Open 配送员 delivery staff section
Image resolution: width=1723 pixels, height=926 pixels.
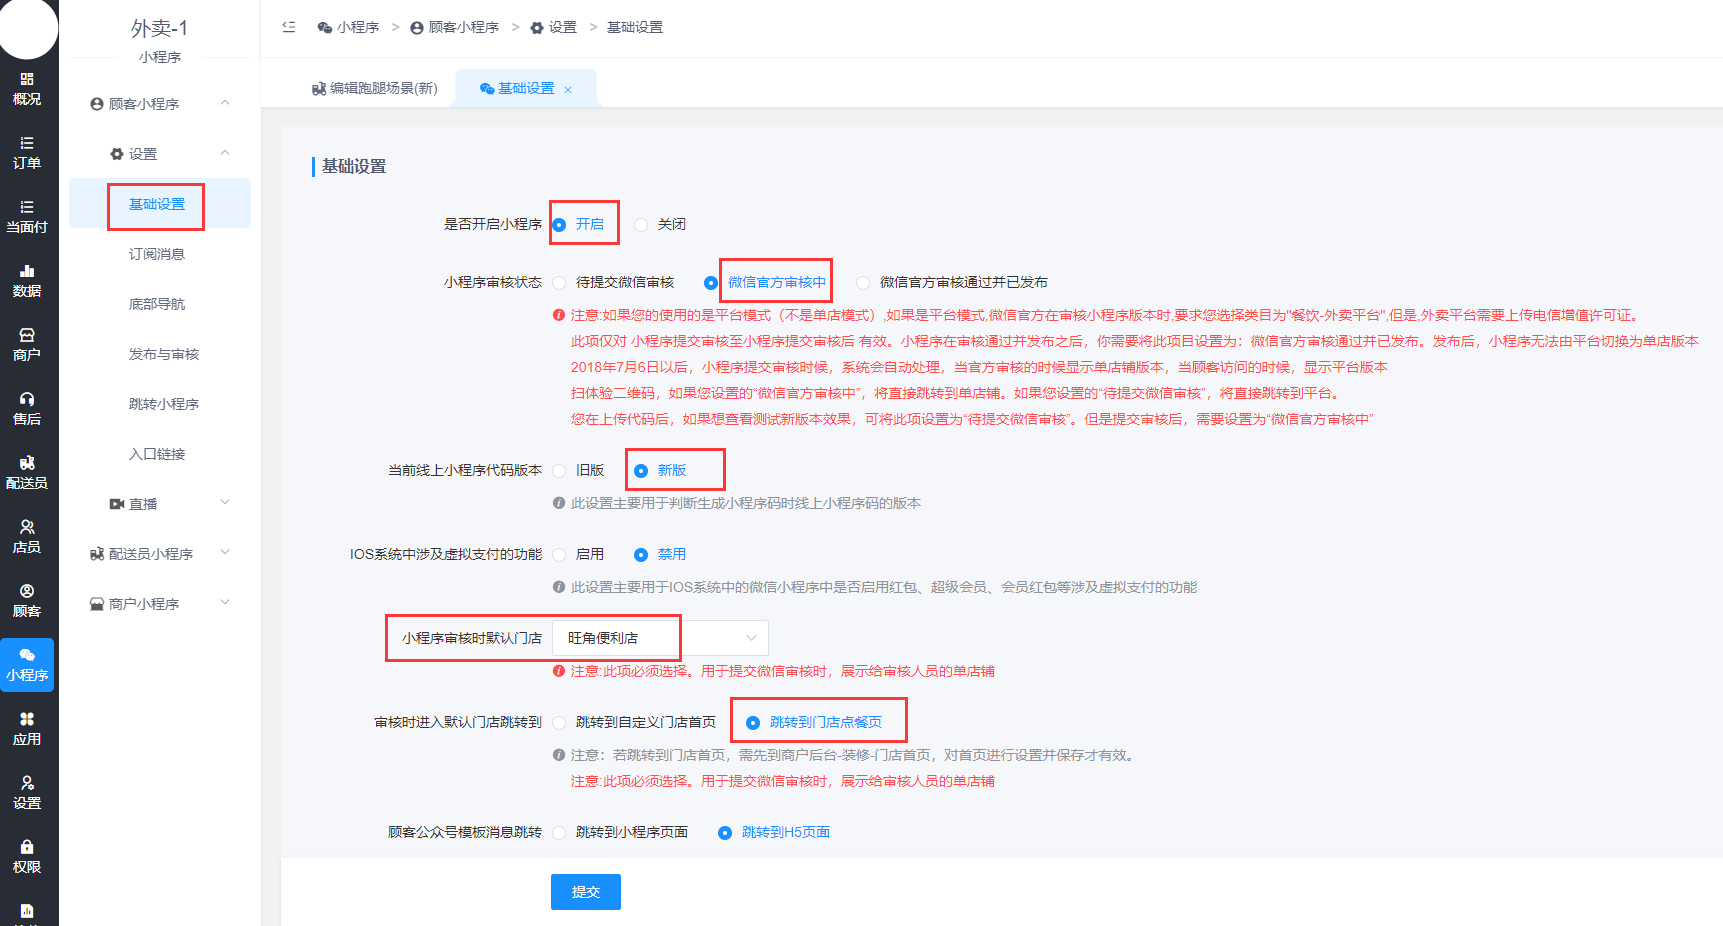click(27, 473)
